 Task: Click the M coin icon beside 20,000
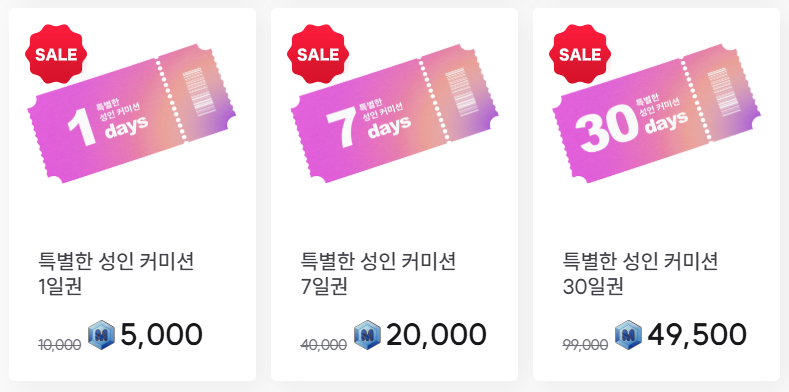pos(367,335)
